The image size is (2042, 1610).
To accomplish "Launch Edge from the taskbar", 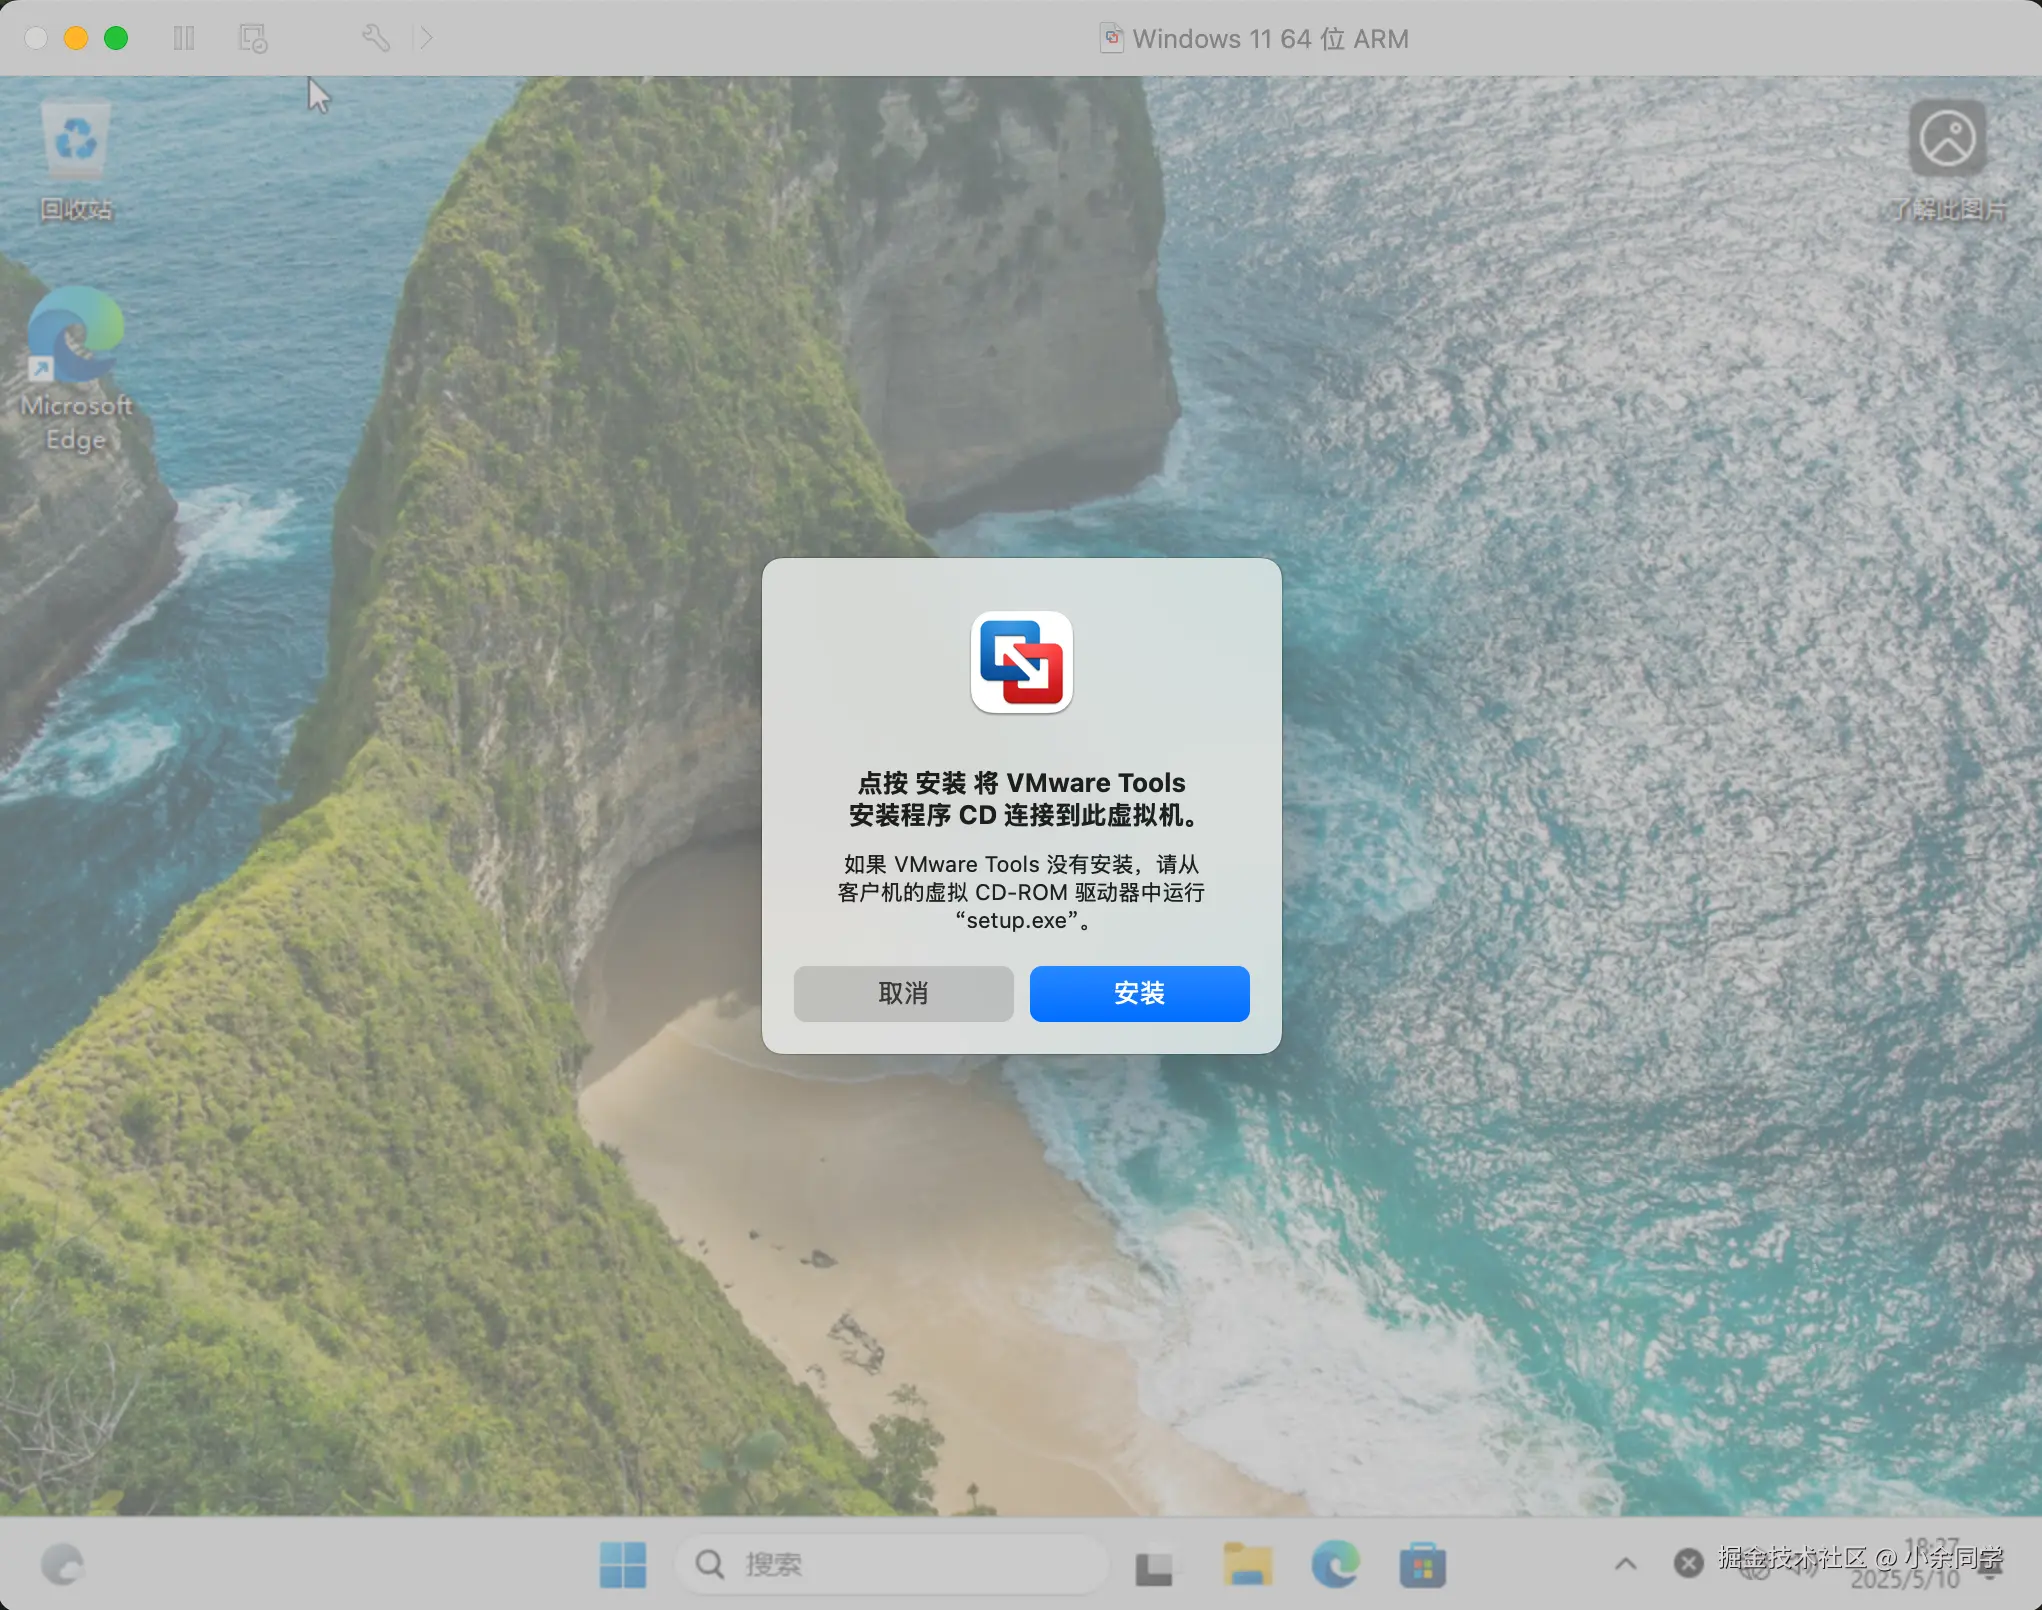I will (x=1335, y=1564).
